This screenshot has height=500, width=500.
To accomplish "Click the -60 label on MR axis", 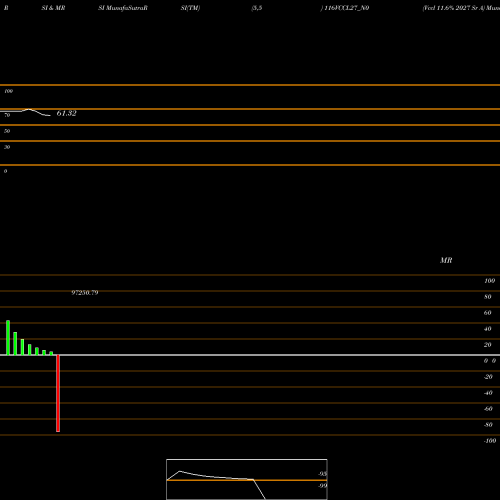I will pos(488,409).
